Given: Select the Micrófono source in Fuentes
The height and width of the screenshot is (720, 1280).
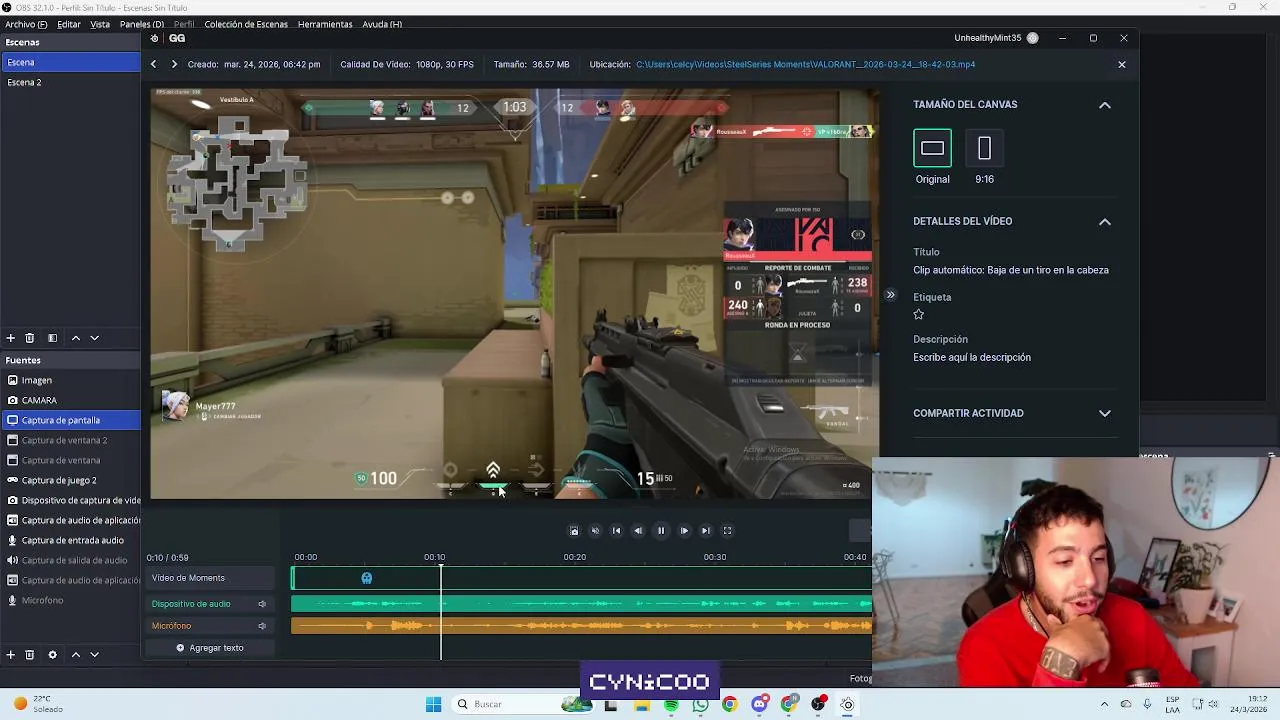Looking at the screenshot, I should 70,600.
